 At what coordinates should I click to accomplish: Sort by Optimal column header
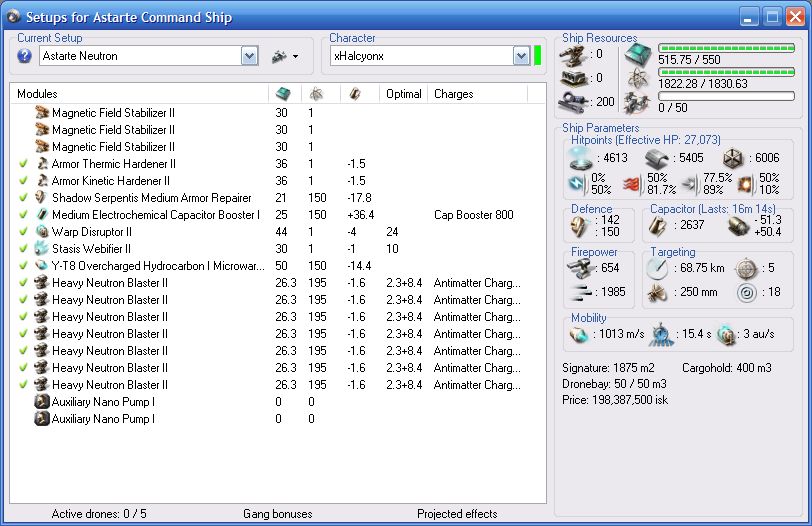[x=403, y=94]
